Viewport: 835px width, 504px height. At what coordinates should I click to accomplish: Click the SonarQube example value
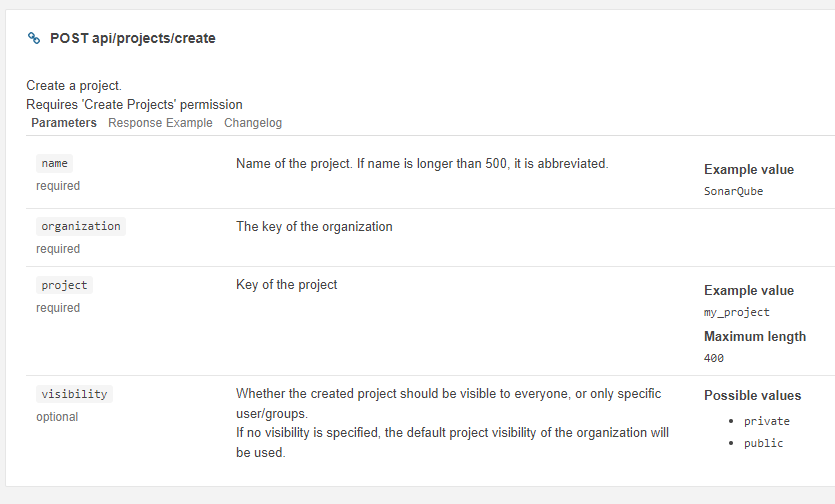click(733, 191)
